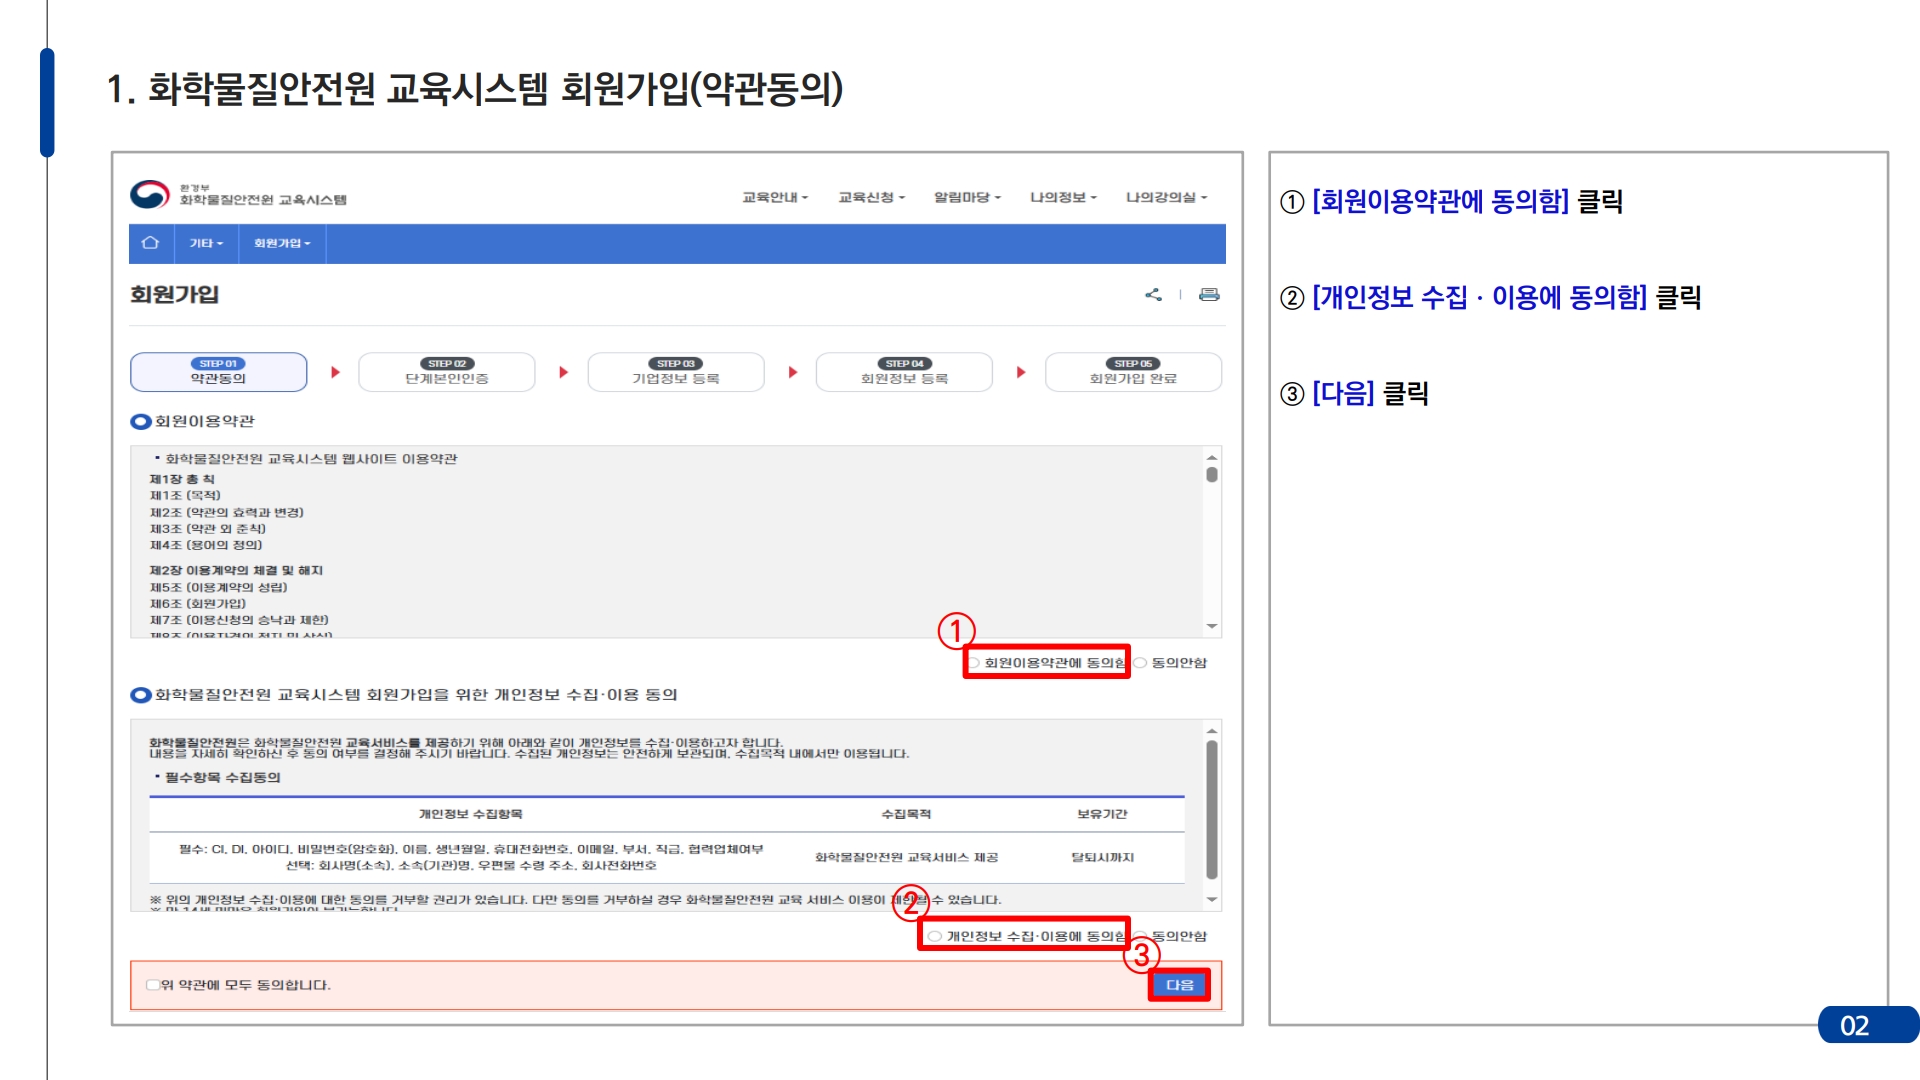Viewport: 1920px width, 1080px height.
Task: Click the STEP 02 단계본인인증 step box
Action: (447, 372)
